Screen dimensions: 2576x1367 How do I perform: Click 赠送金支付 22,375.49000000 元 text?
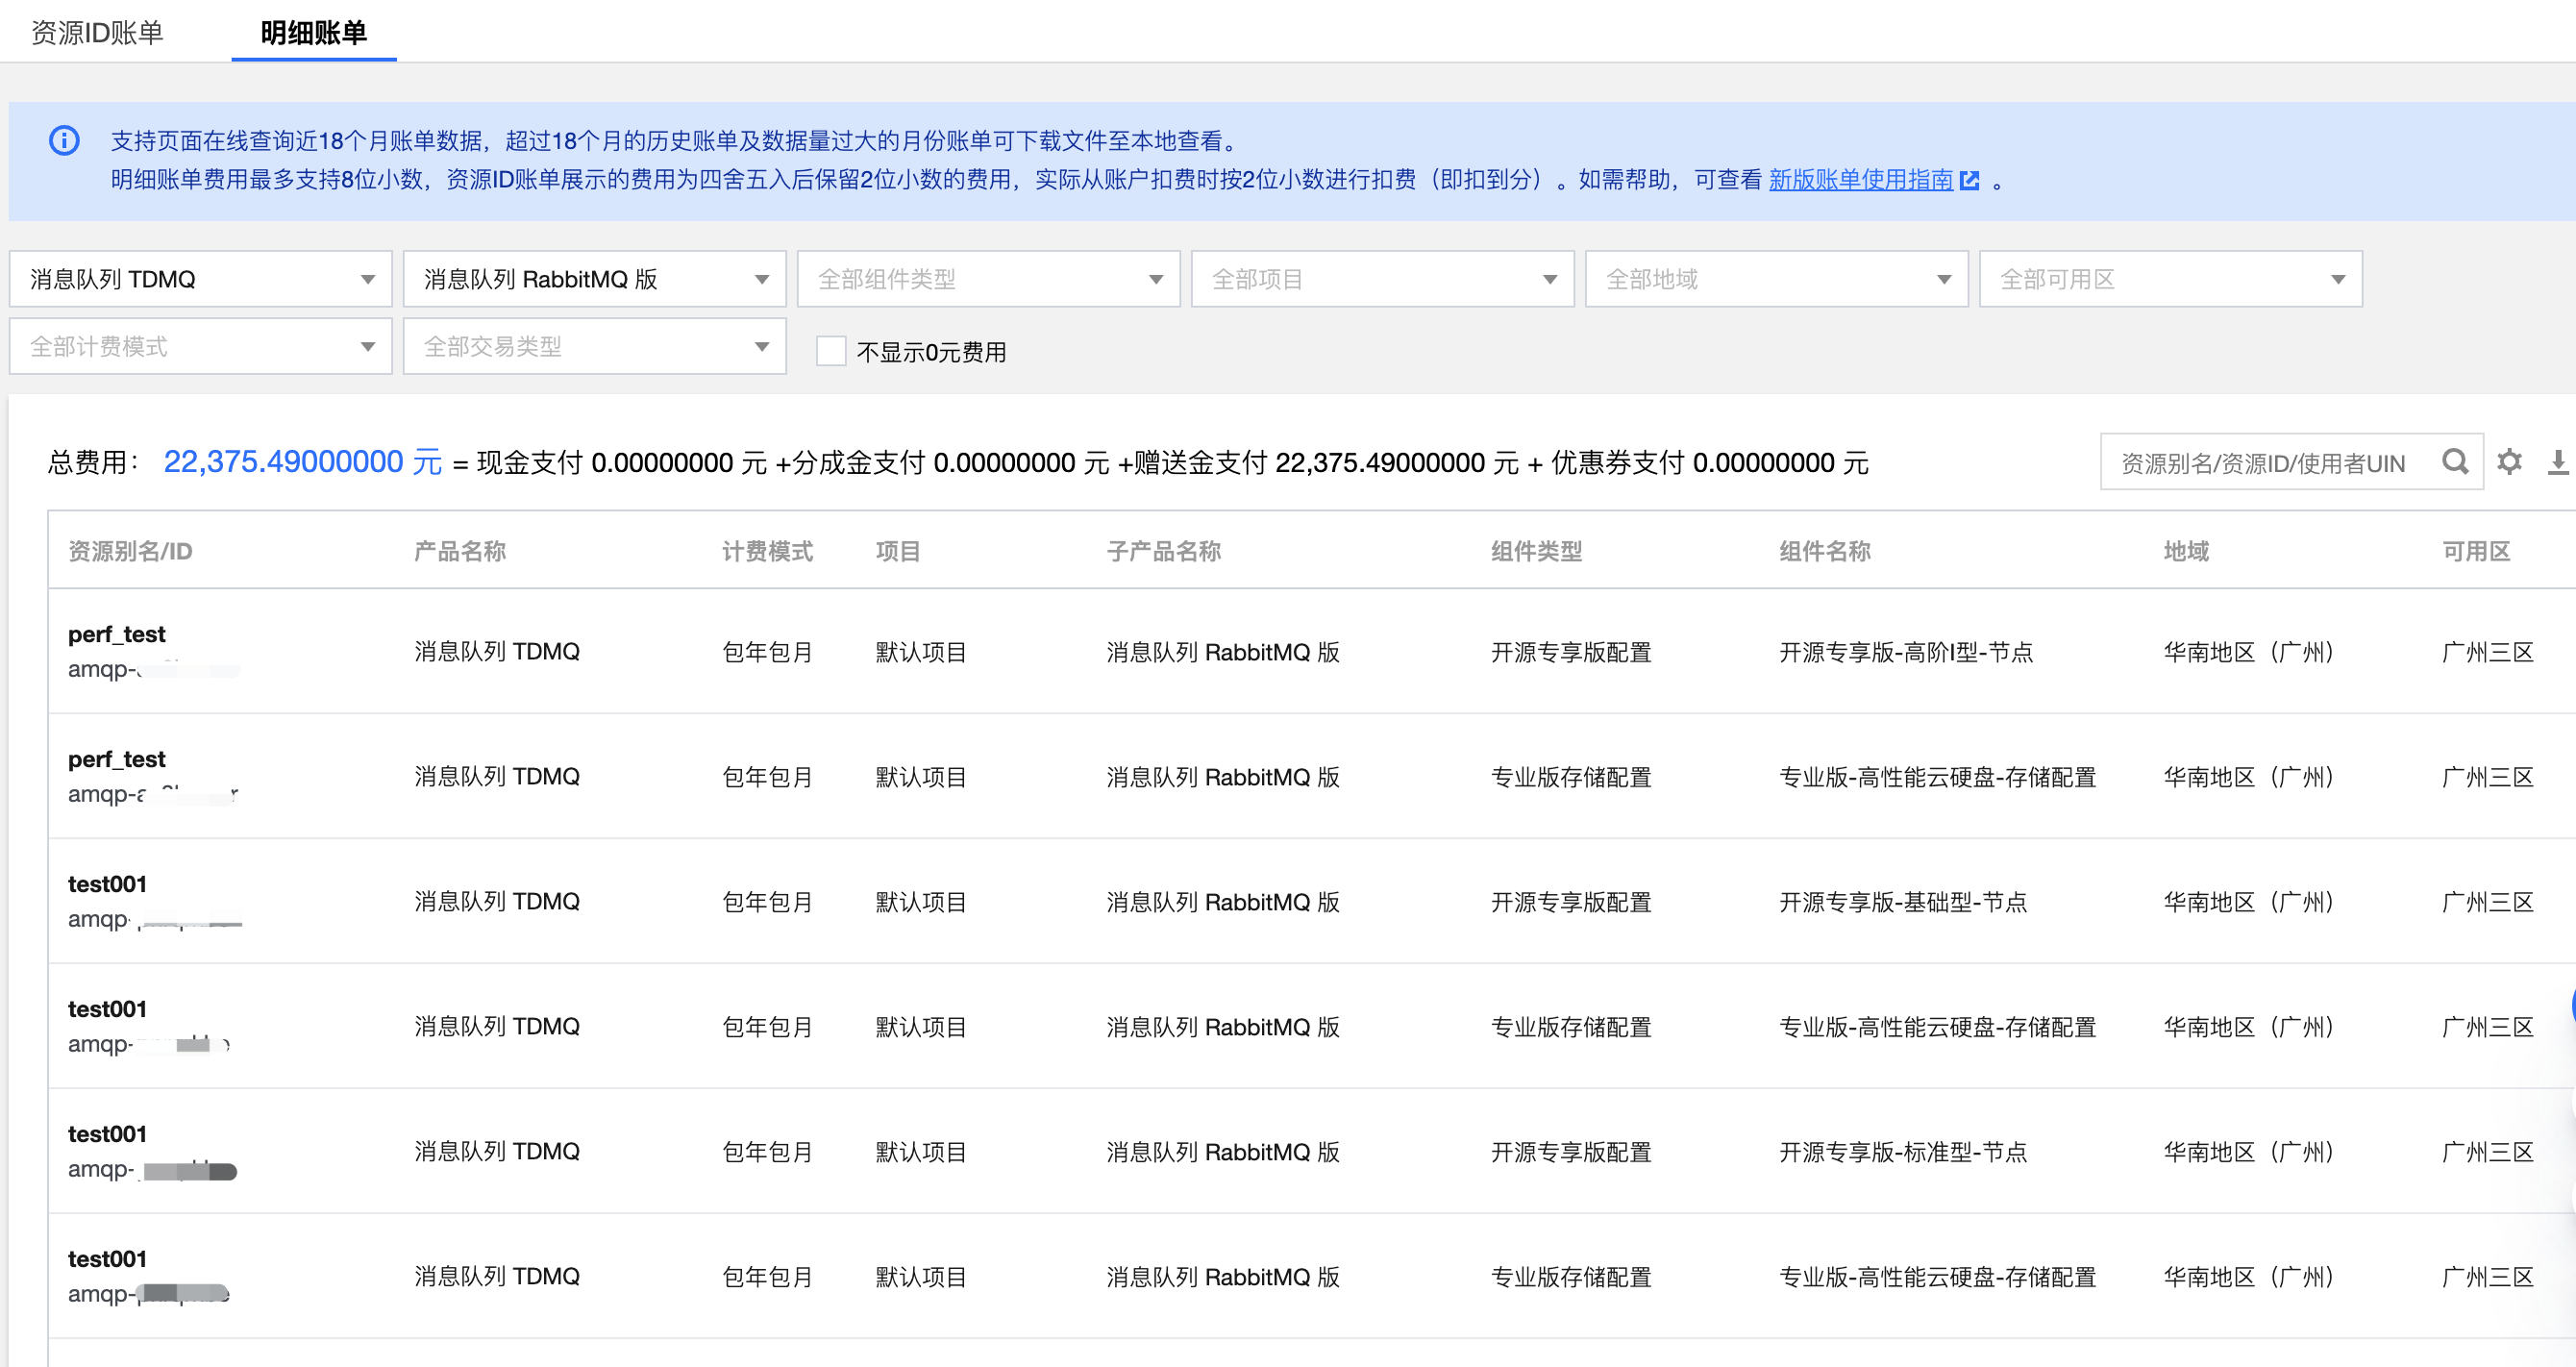1325,462
